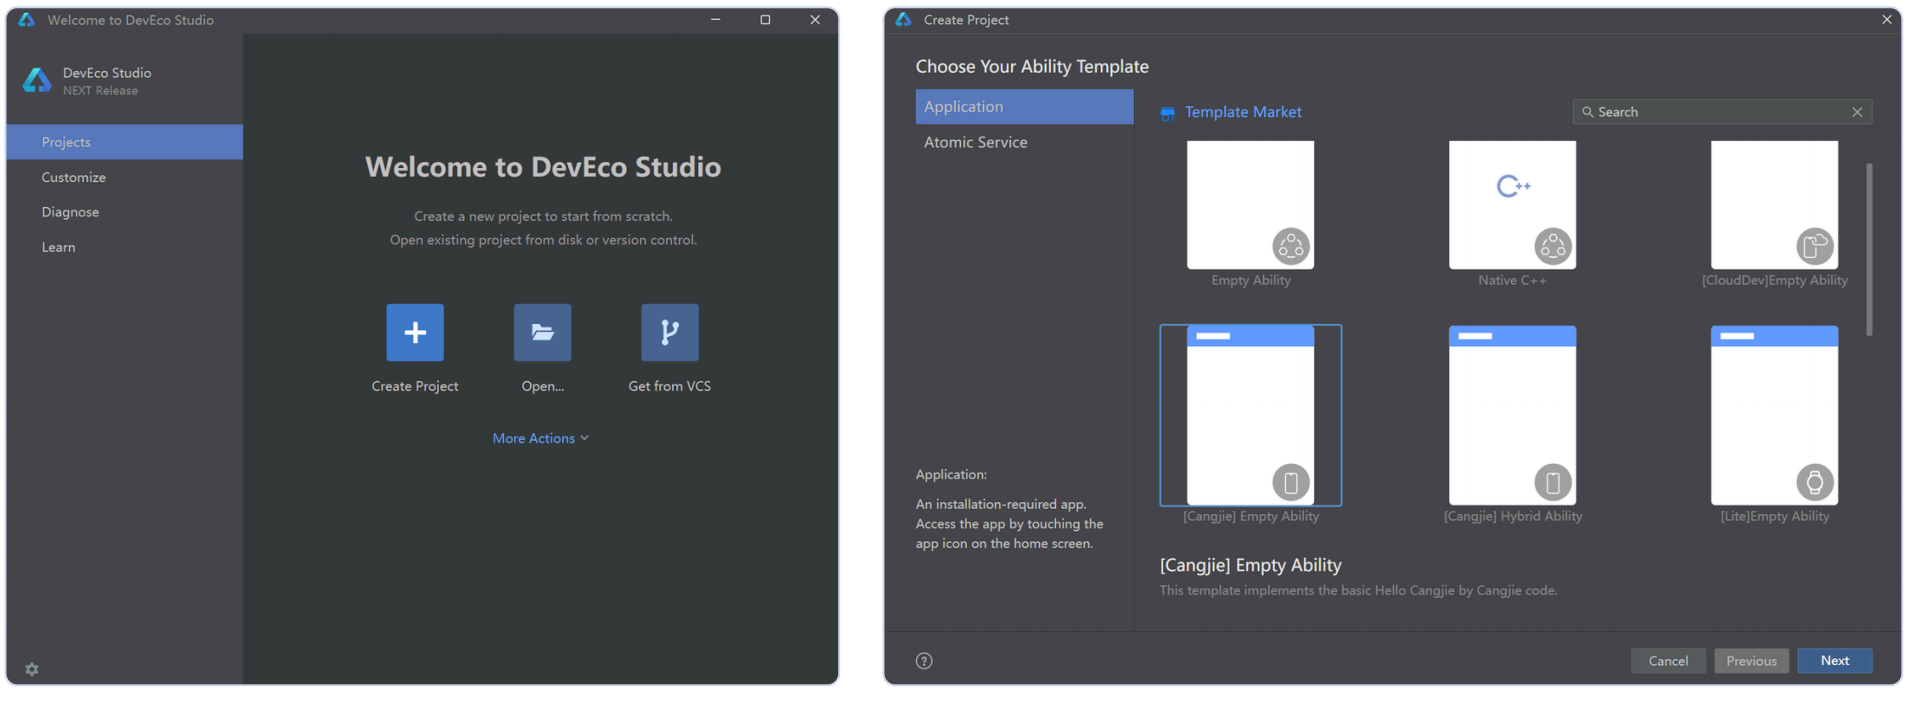Viewport: 1914px width, 702px height.
Task: Select the Application category
Action: click(x=1024, y=106)
